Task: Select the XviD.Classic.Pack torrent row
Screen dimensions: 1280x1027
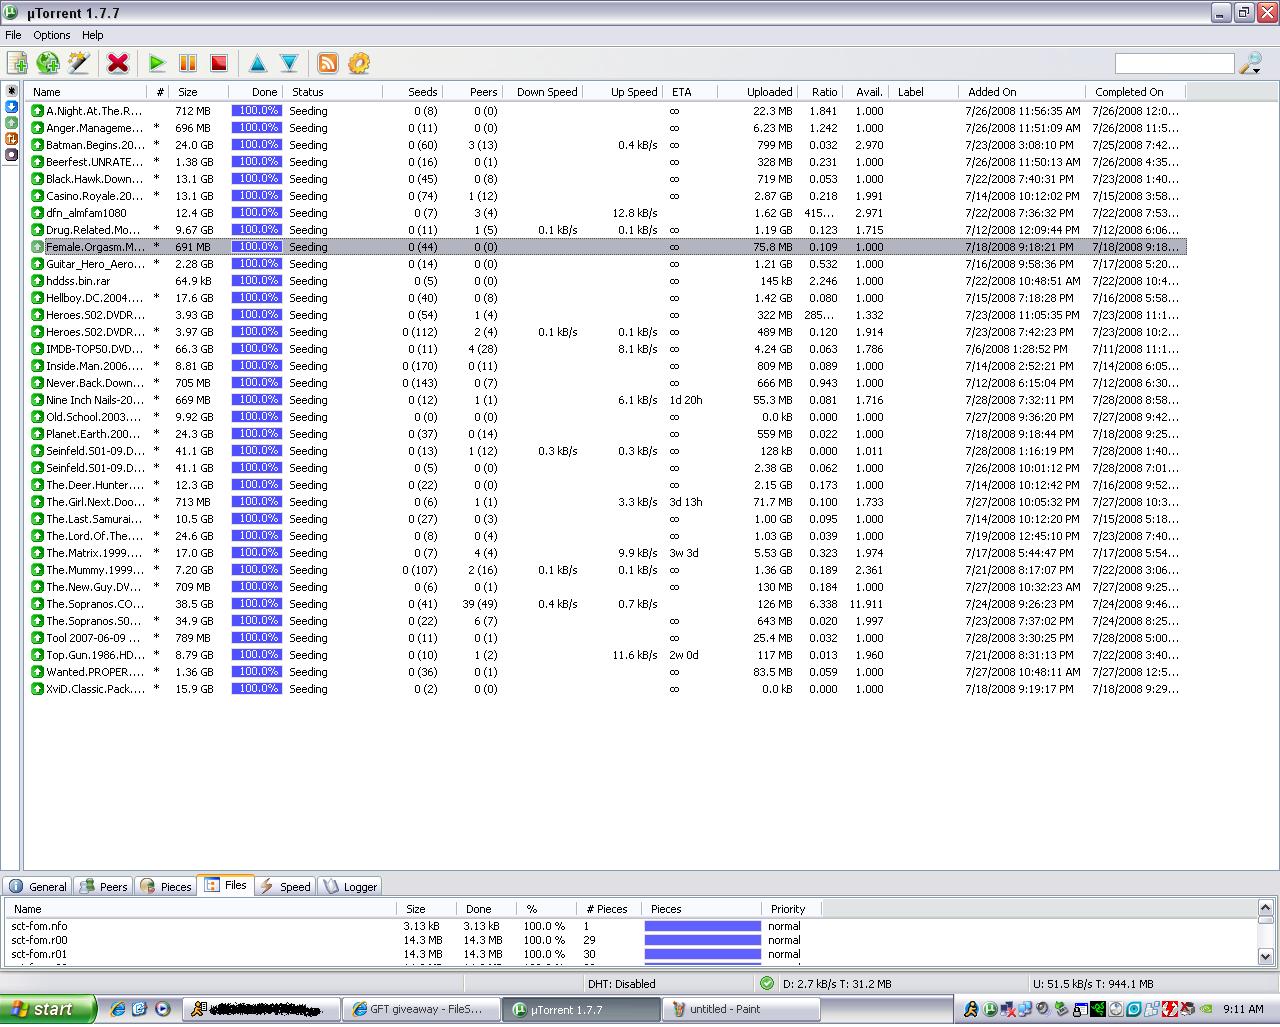Action: click(x=606, y=689)
